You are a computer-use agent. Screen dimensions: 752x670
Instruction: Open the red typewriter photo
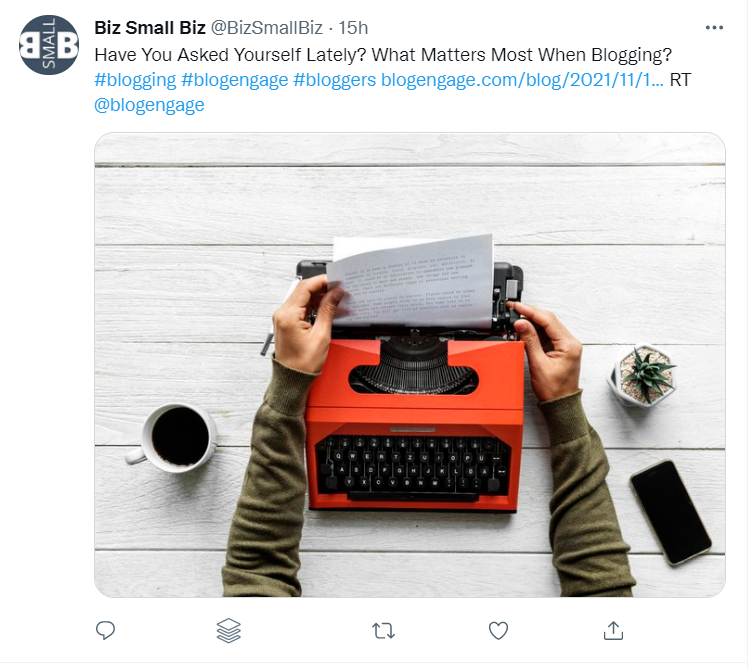tap(414, 400)
